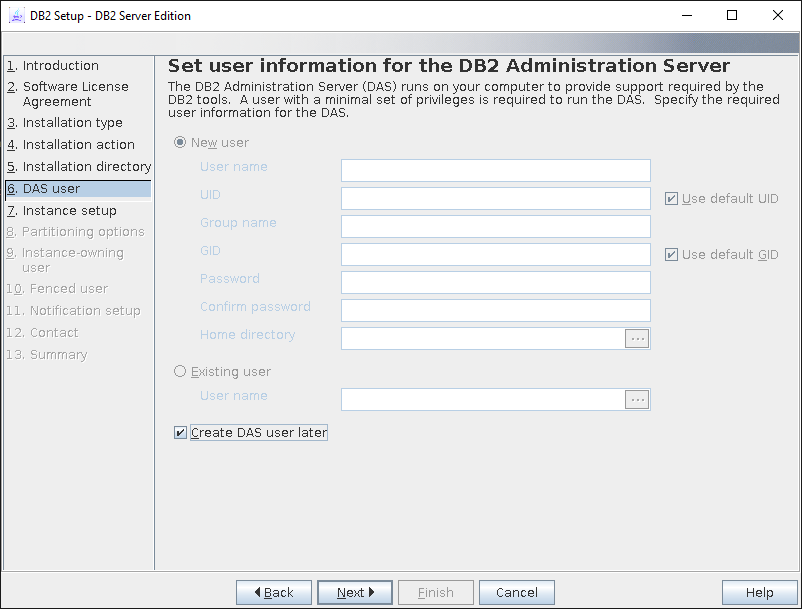802x611 pixels.
Task: Cancel the DB2 setup wizard
Action: tap(516, 593)
